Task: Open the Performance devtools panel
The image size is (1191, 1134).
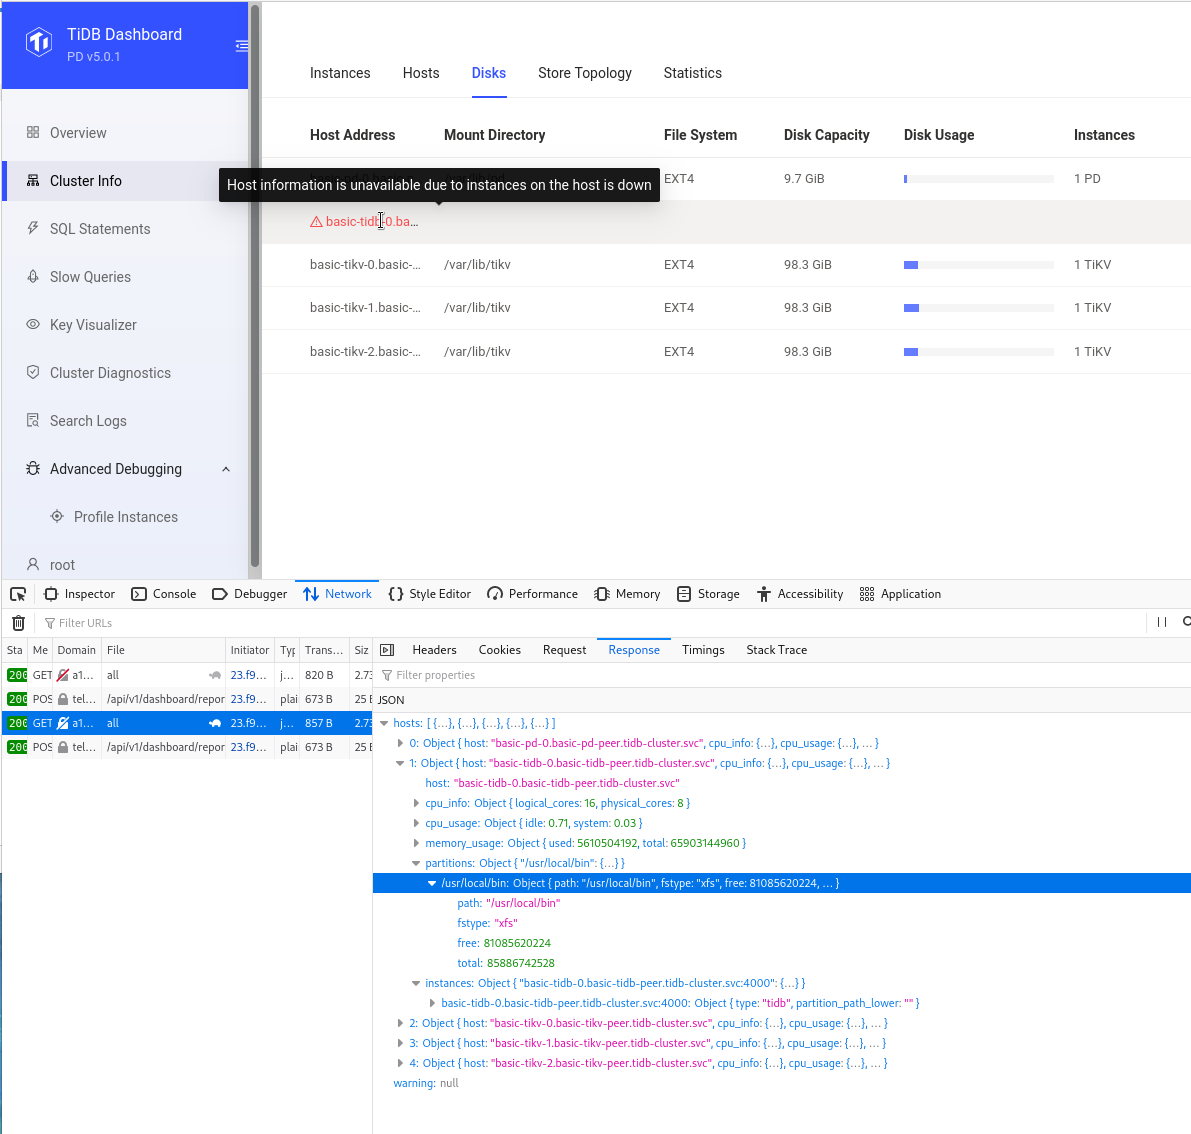Action: click(x=532, y=594)
